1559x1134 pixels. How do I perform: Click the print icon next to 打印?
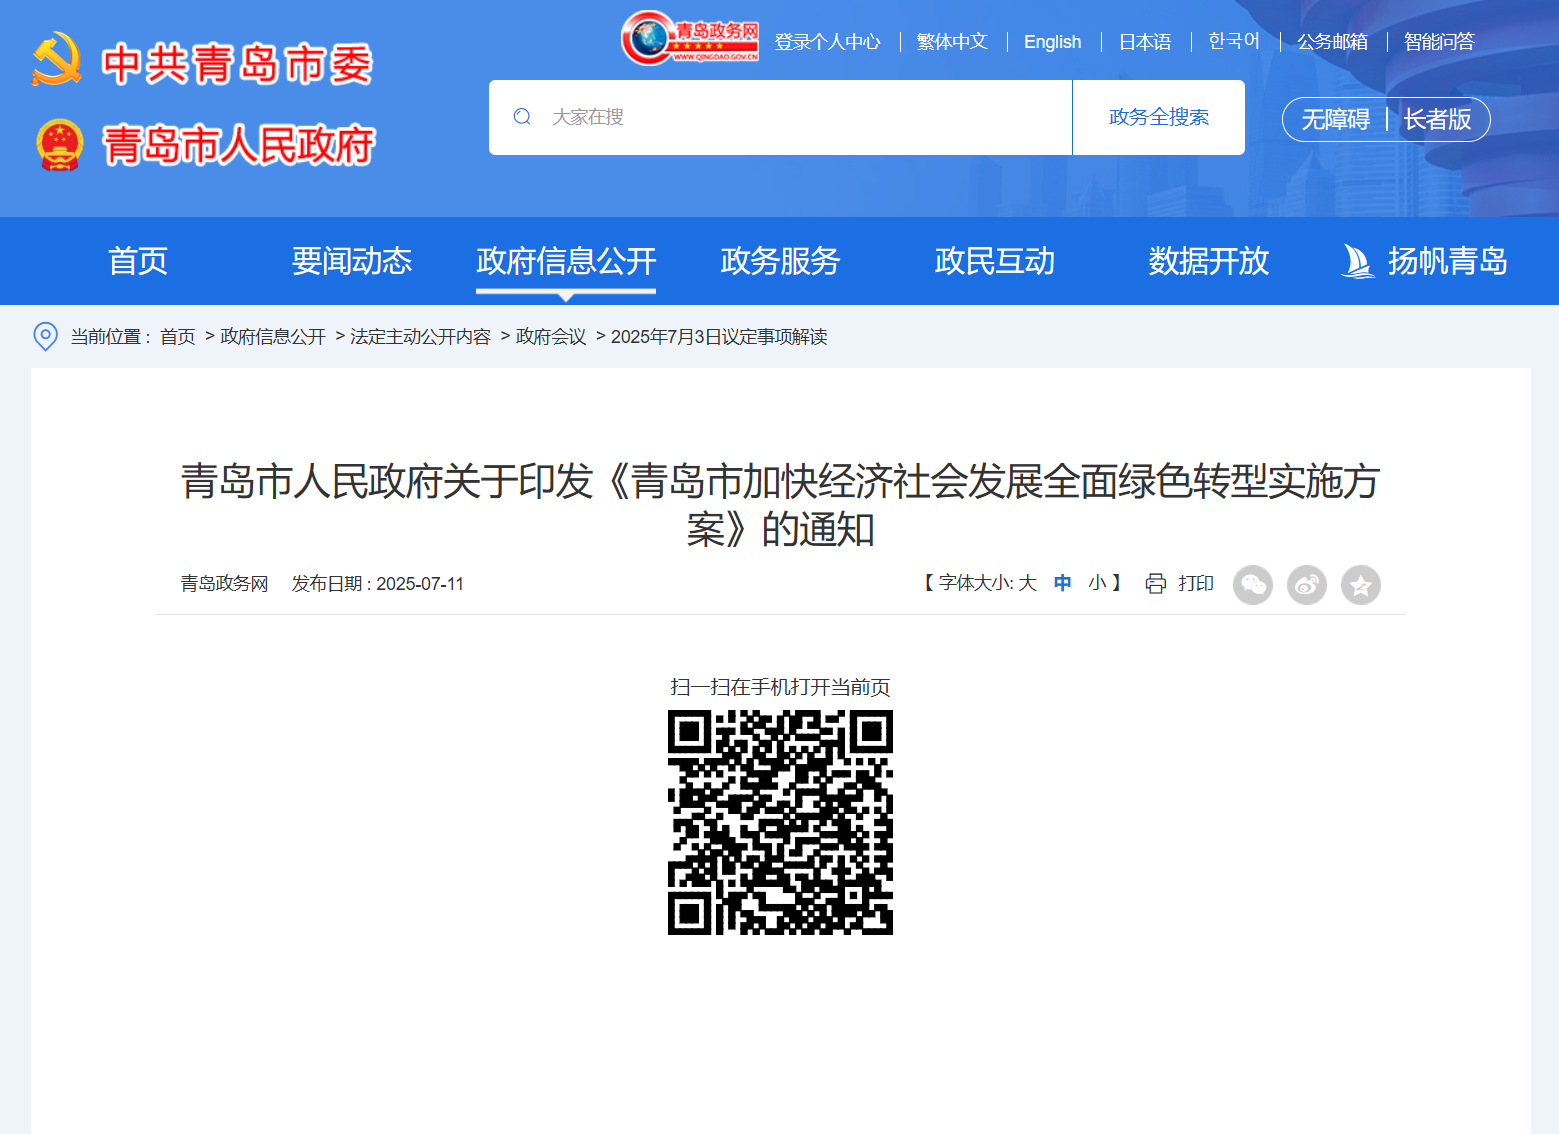[1156, 584]
